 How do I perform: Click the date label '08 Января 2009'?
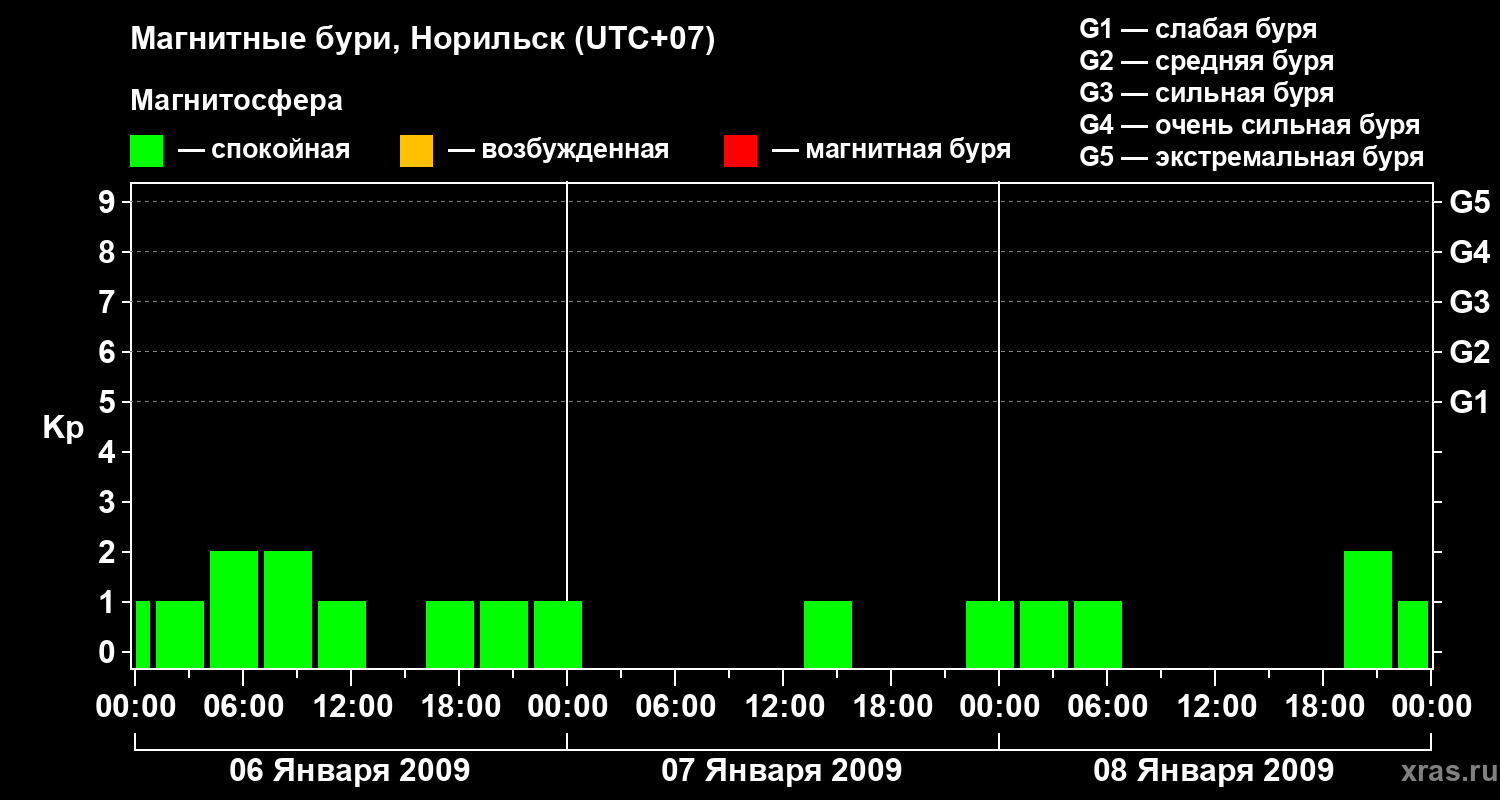[x=1214, y=770]
